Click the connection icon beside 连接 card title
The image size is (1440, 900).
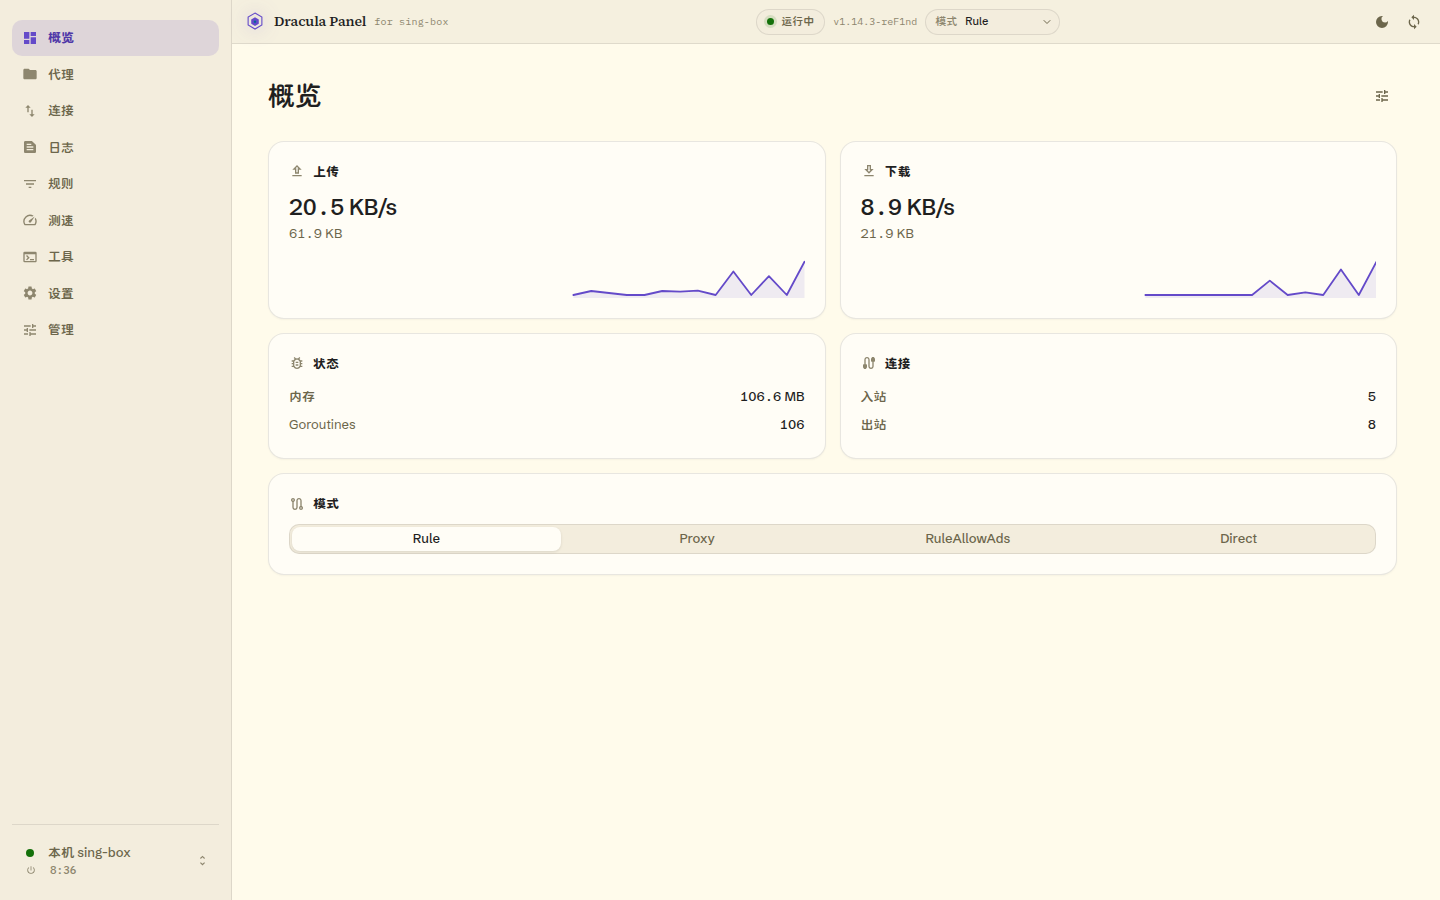pos(869,363)
